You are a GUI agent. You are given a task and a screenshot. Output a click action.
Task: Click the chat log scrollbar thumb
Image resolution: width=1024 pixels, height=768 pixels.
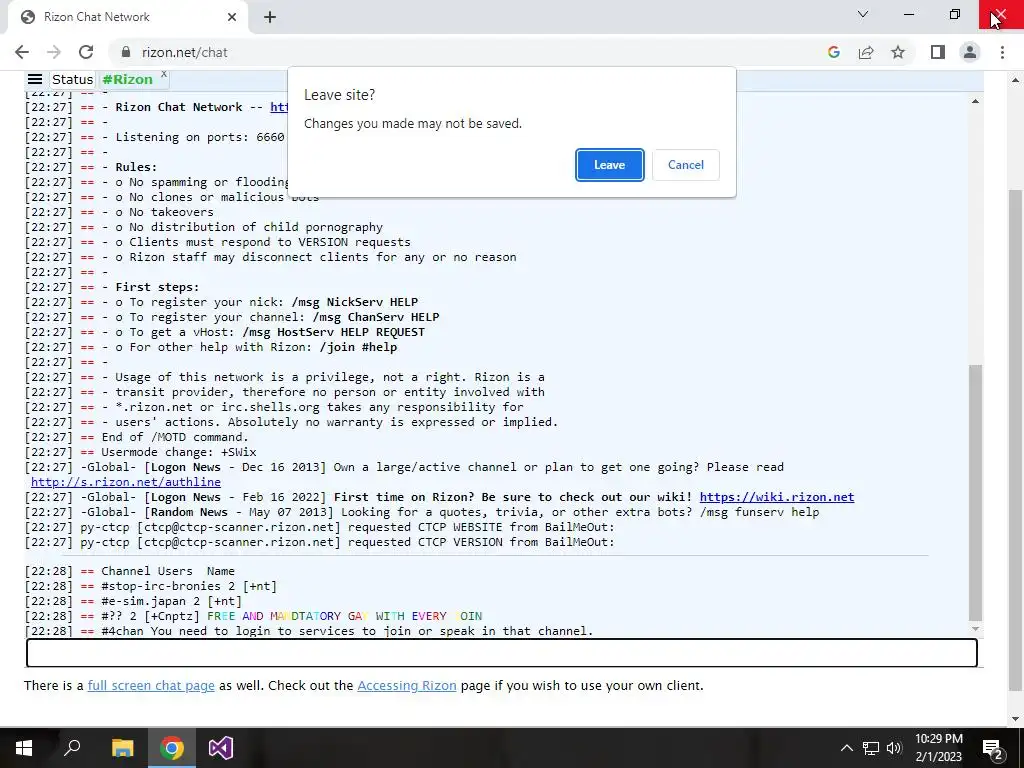[975, 492]
